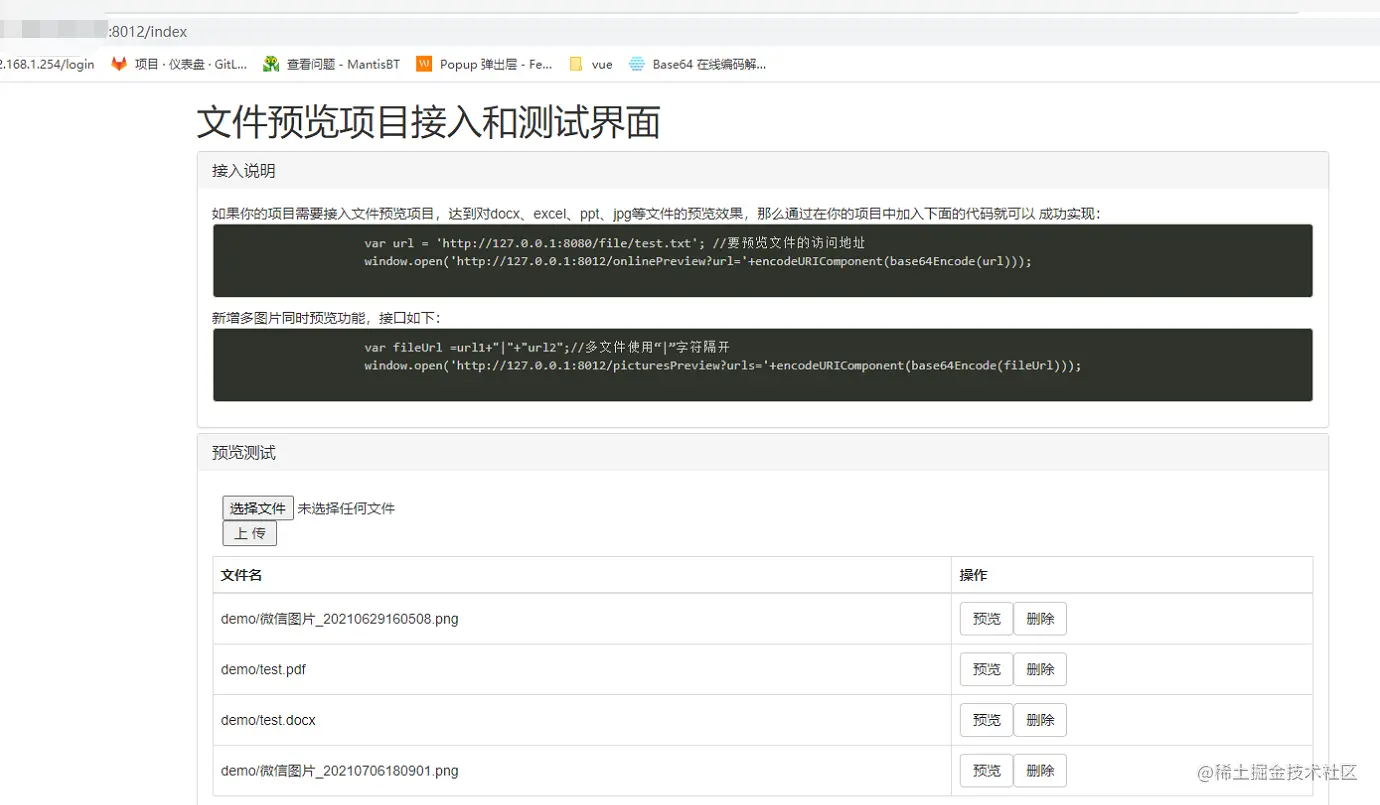Click file name demo/微信图片_20210629160508.png
1380x805 pixels.
340,619
